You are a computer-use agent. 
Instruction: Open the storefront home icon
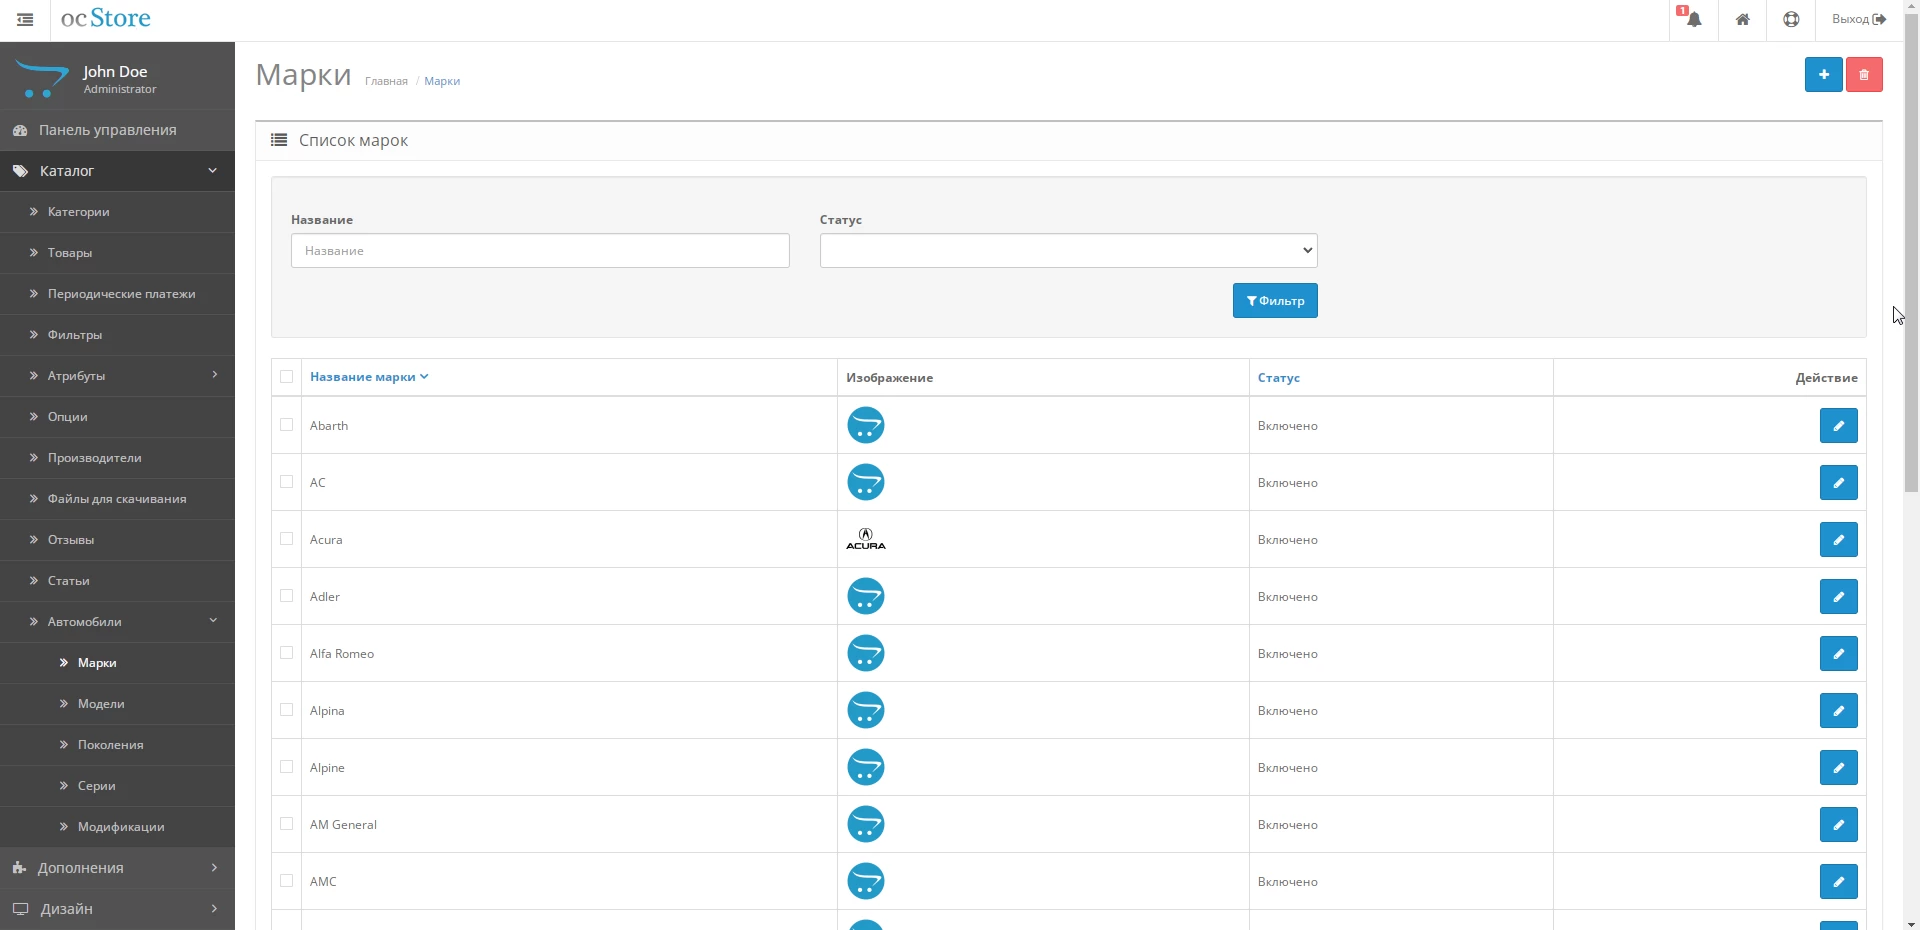click(1742, 19)
